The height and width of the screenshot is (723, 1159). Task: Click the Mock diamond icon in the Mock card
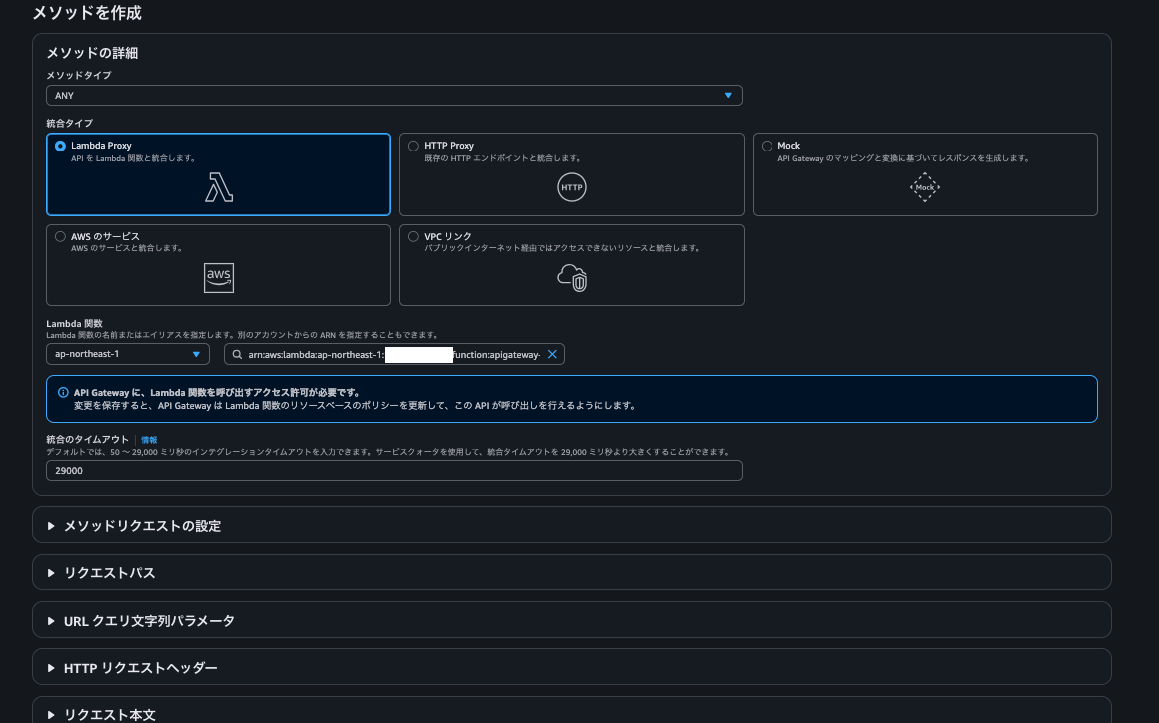[925, 187]
